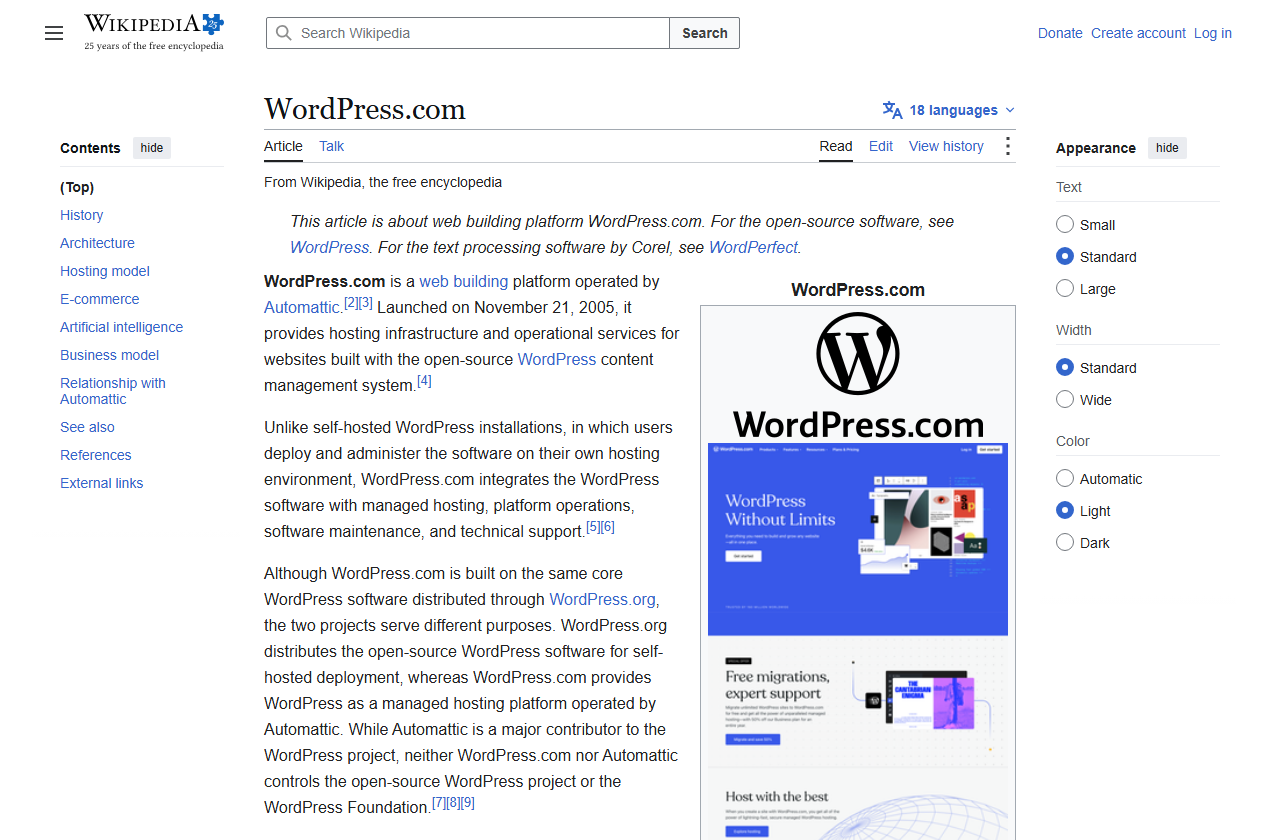Focus the Search Wikipedia input field

click(468, 33)
